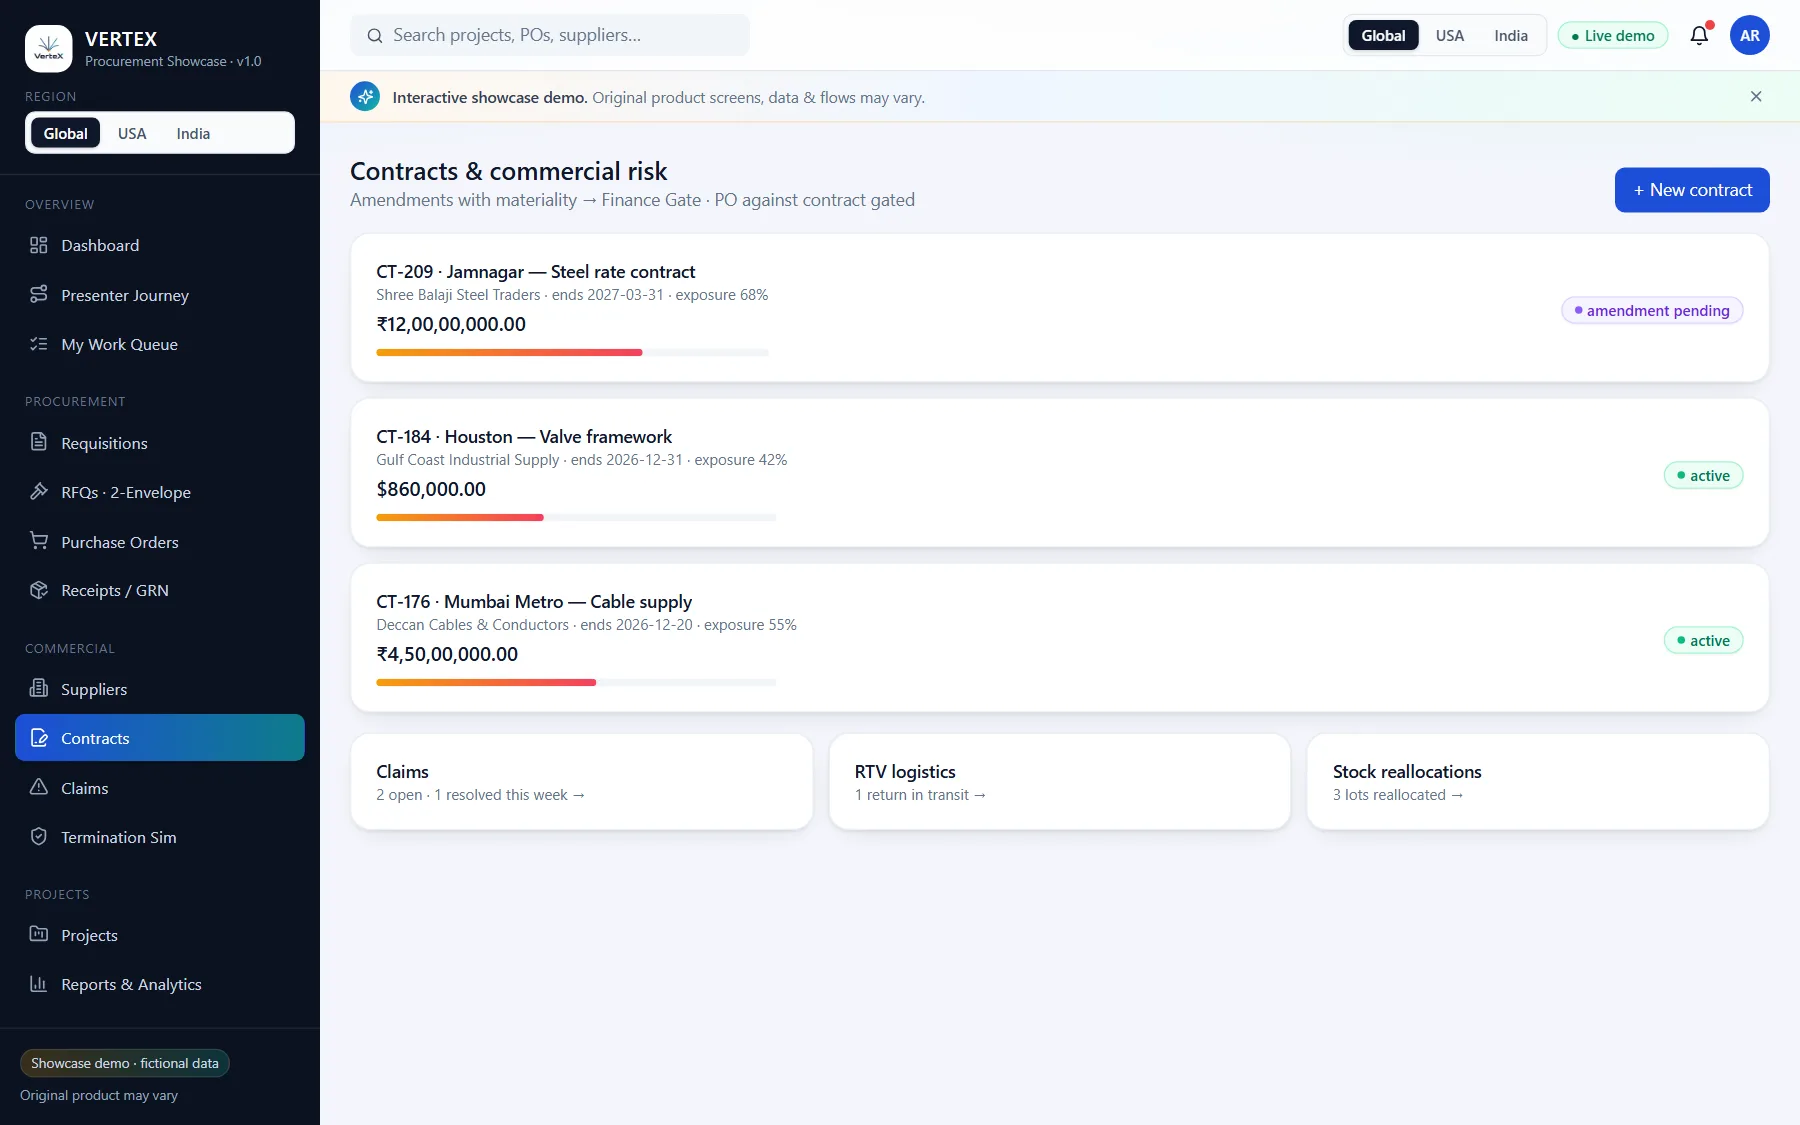The image size is (1800, 1125).
Task: Go to Purchase Orders
Action: click(x=160, y=542)
